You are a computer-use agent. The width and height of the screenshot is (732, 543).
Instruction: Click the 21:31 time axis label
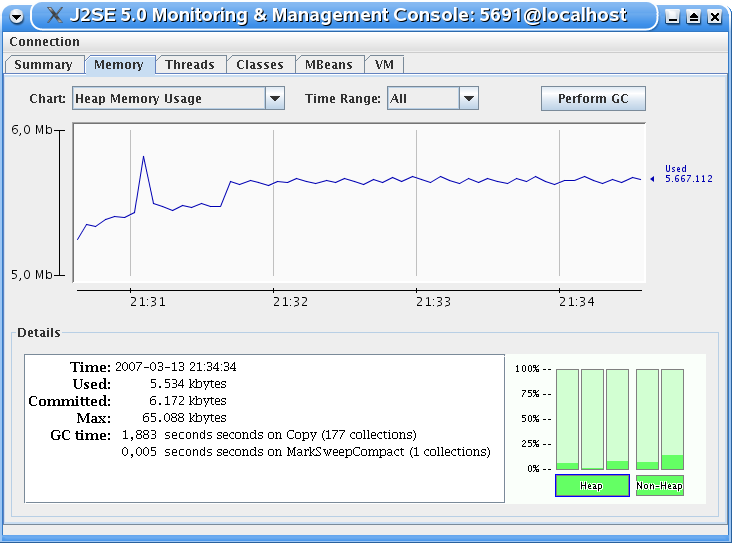click(148, 302)
